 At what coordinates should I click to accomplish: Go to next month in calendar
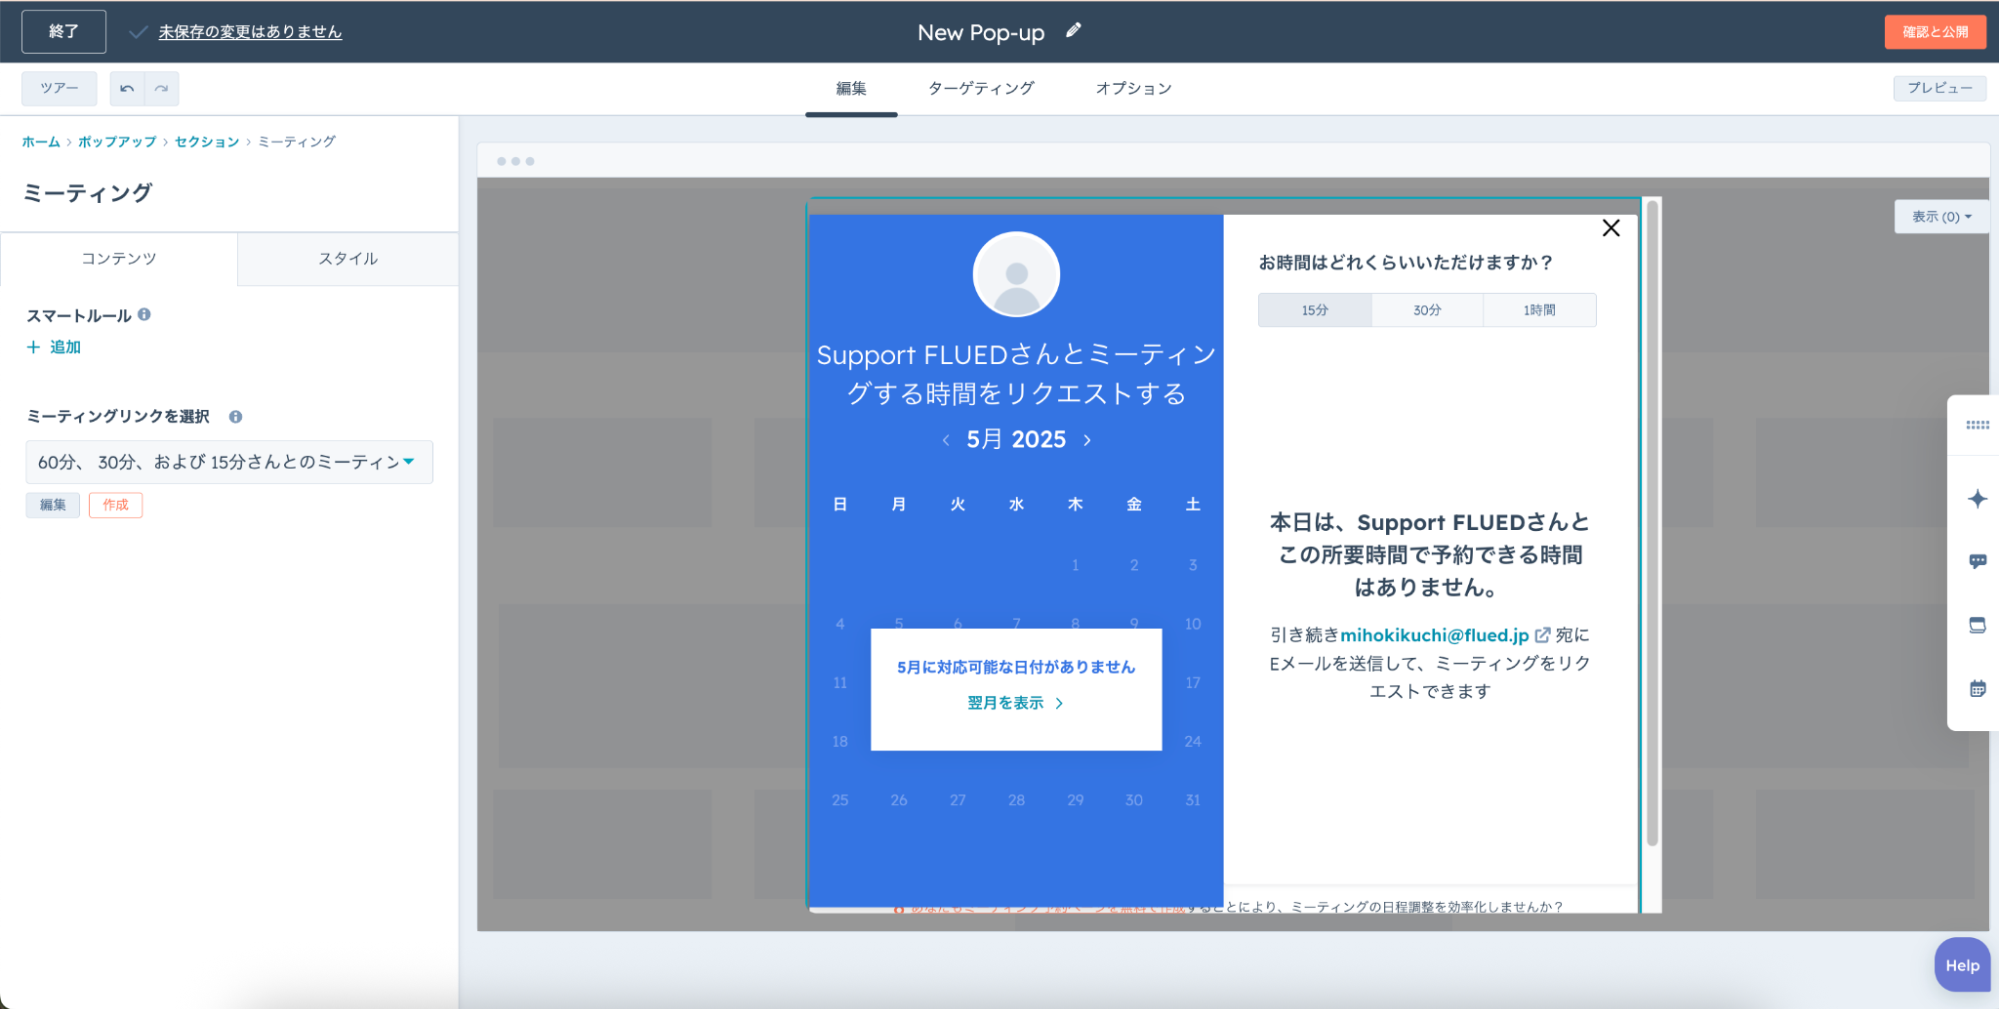click(x=1088, y=440)
